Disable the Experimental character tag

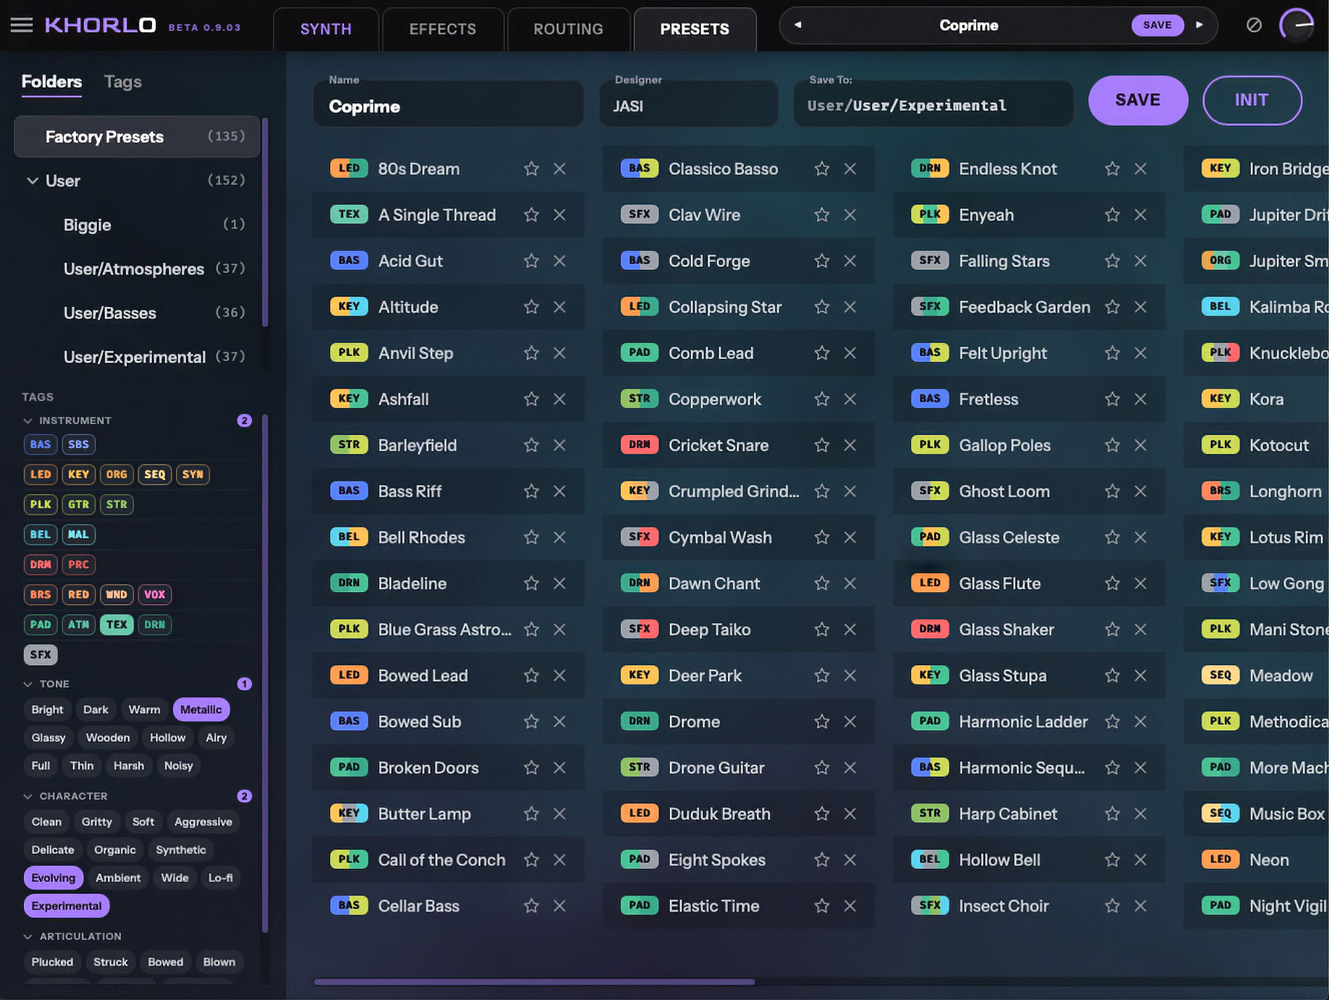tap(66, 906)
